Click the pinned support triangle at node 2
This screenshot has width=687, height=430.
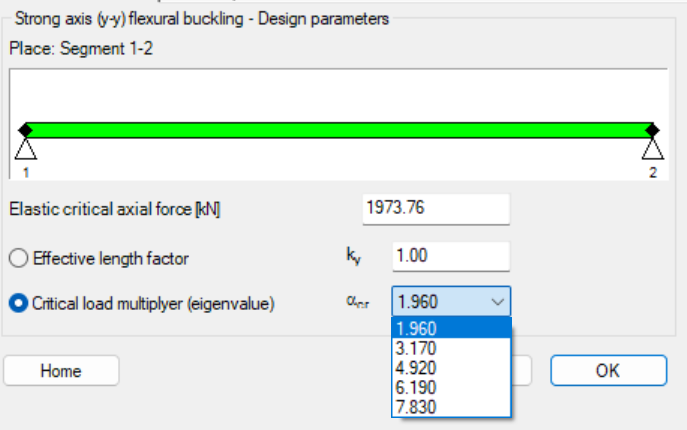[653, 149]
